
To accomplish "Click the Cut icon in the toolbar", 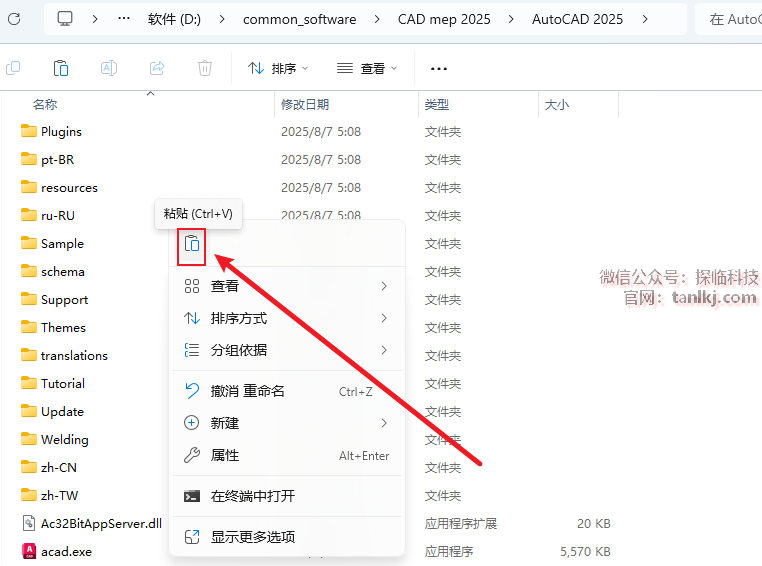I will [x=13, y=68].
